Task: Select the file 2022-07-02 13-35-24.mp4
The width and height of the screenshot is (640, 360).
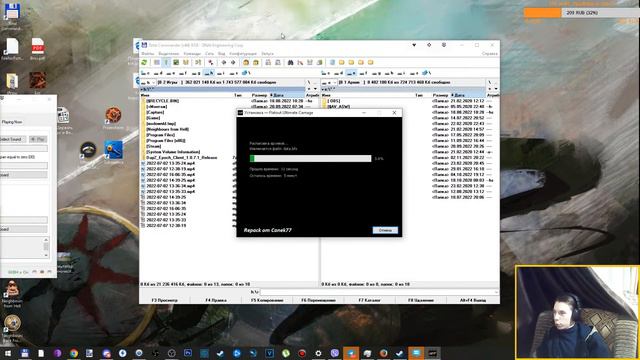Action: [170, 163]
